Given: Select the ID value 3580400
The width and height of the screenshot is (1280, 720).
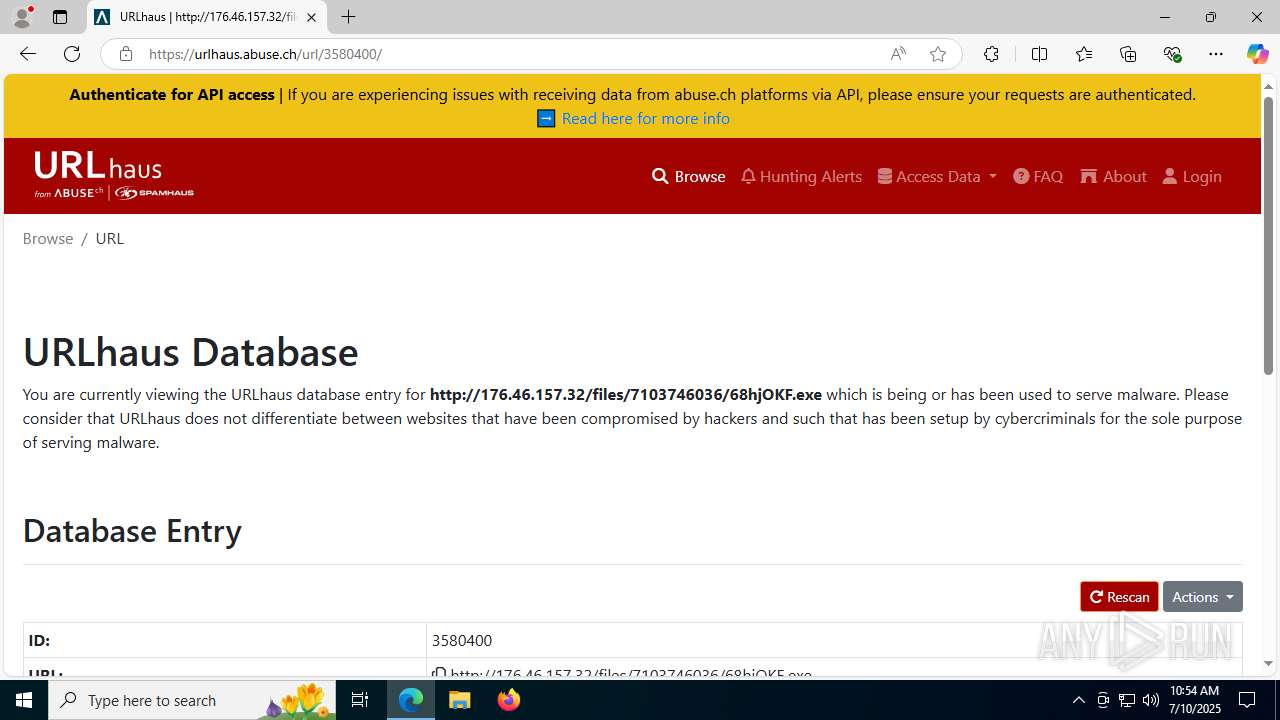Looking at the screenshot, I should [x=462, y=640].
